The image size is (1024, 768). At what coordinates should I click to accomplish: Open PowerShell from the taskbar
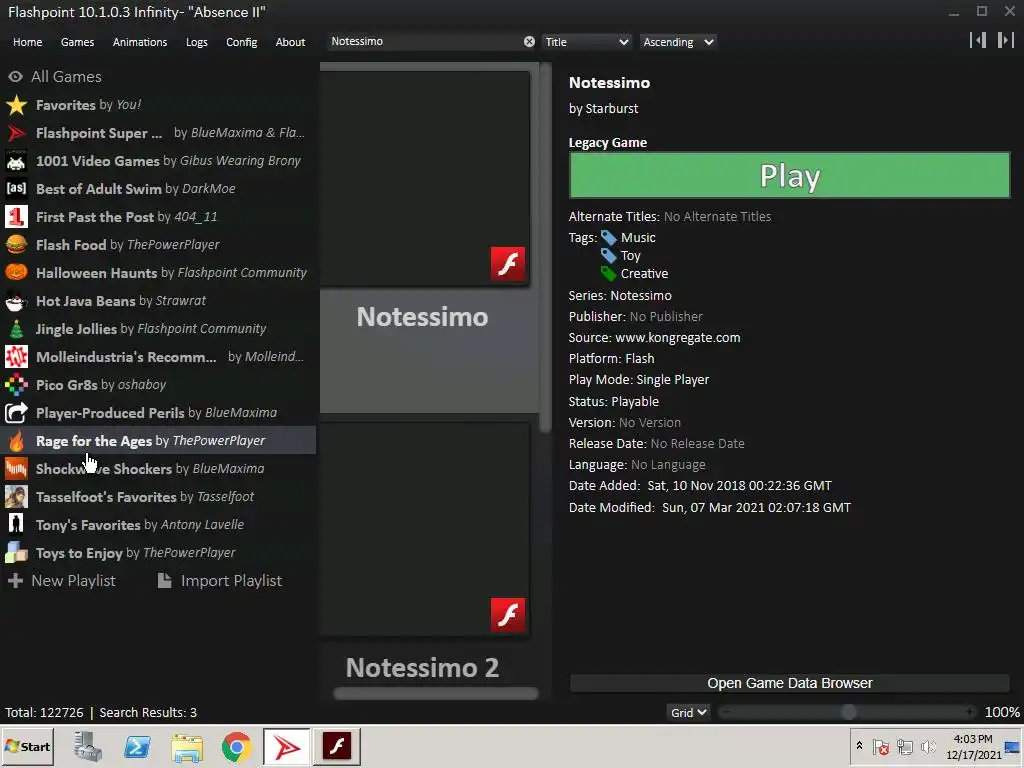pos(137,746)
